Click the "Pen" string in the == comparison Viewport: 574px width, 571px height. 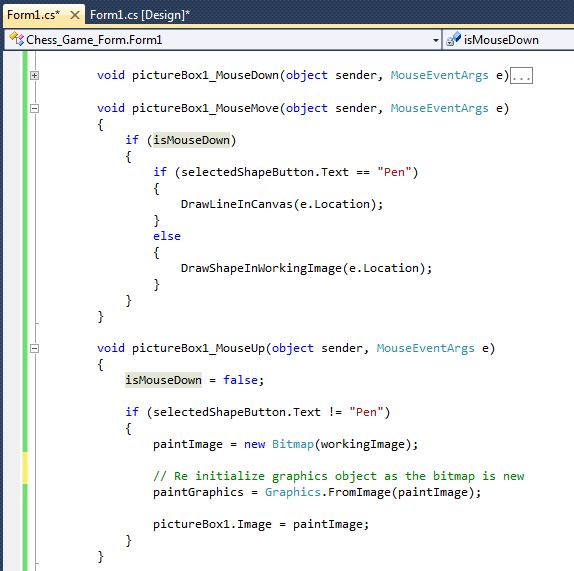point(394,172)
